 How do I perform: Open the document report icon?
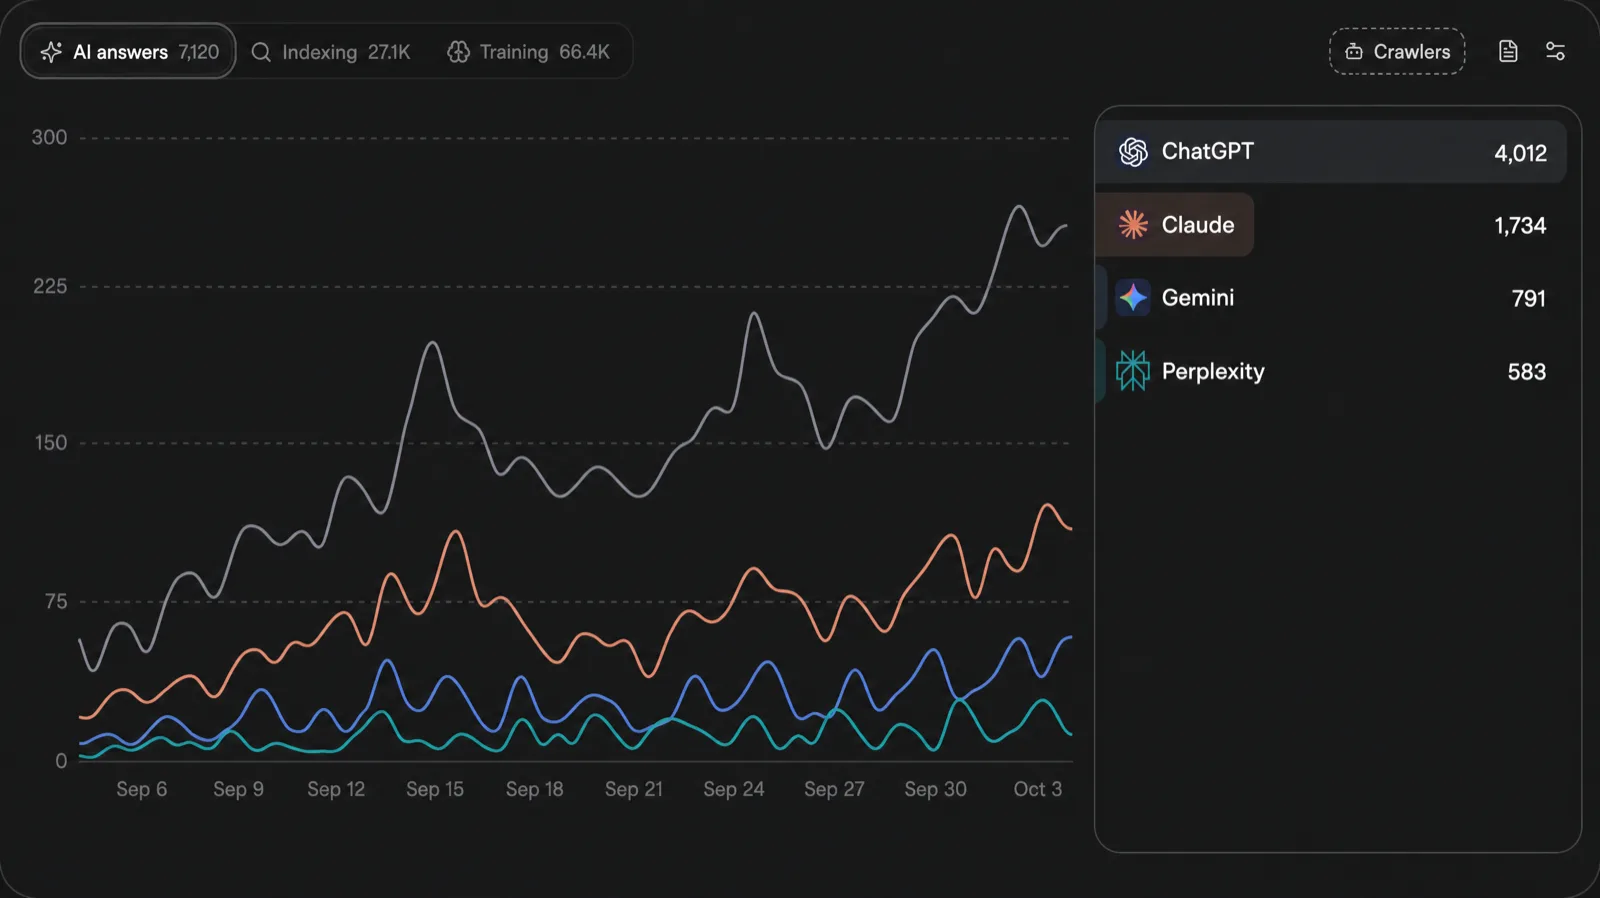1508,51
